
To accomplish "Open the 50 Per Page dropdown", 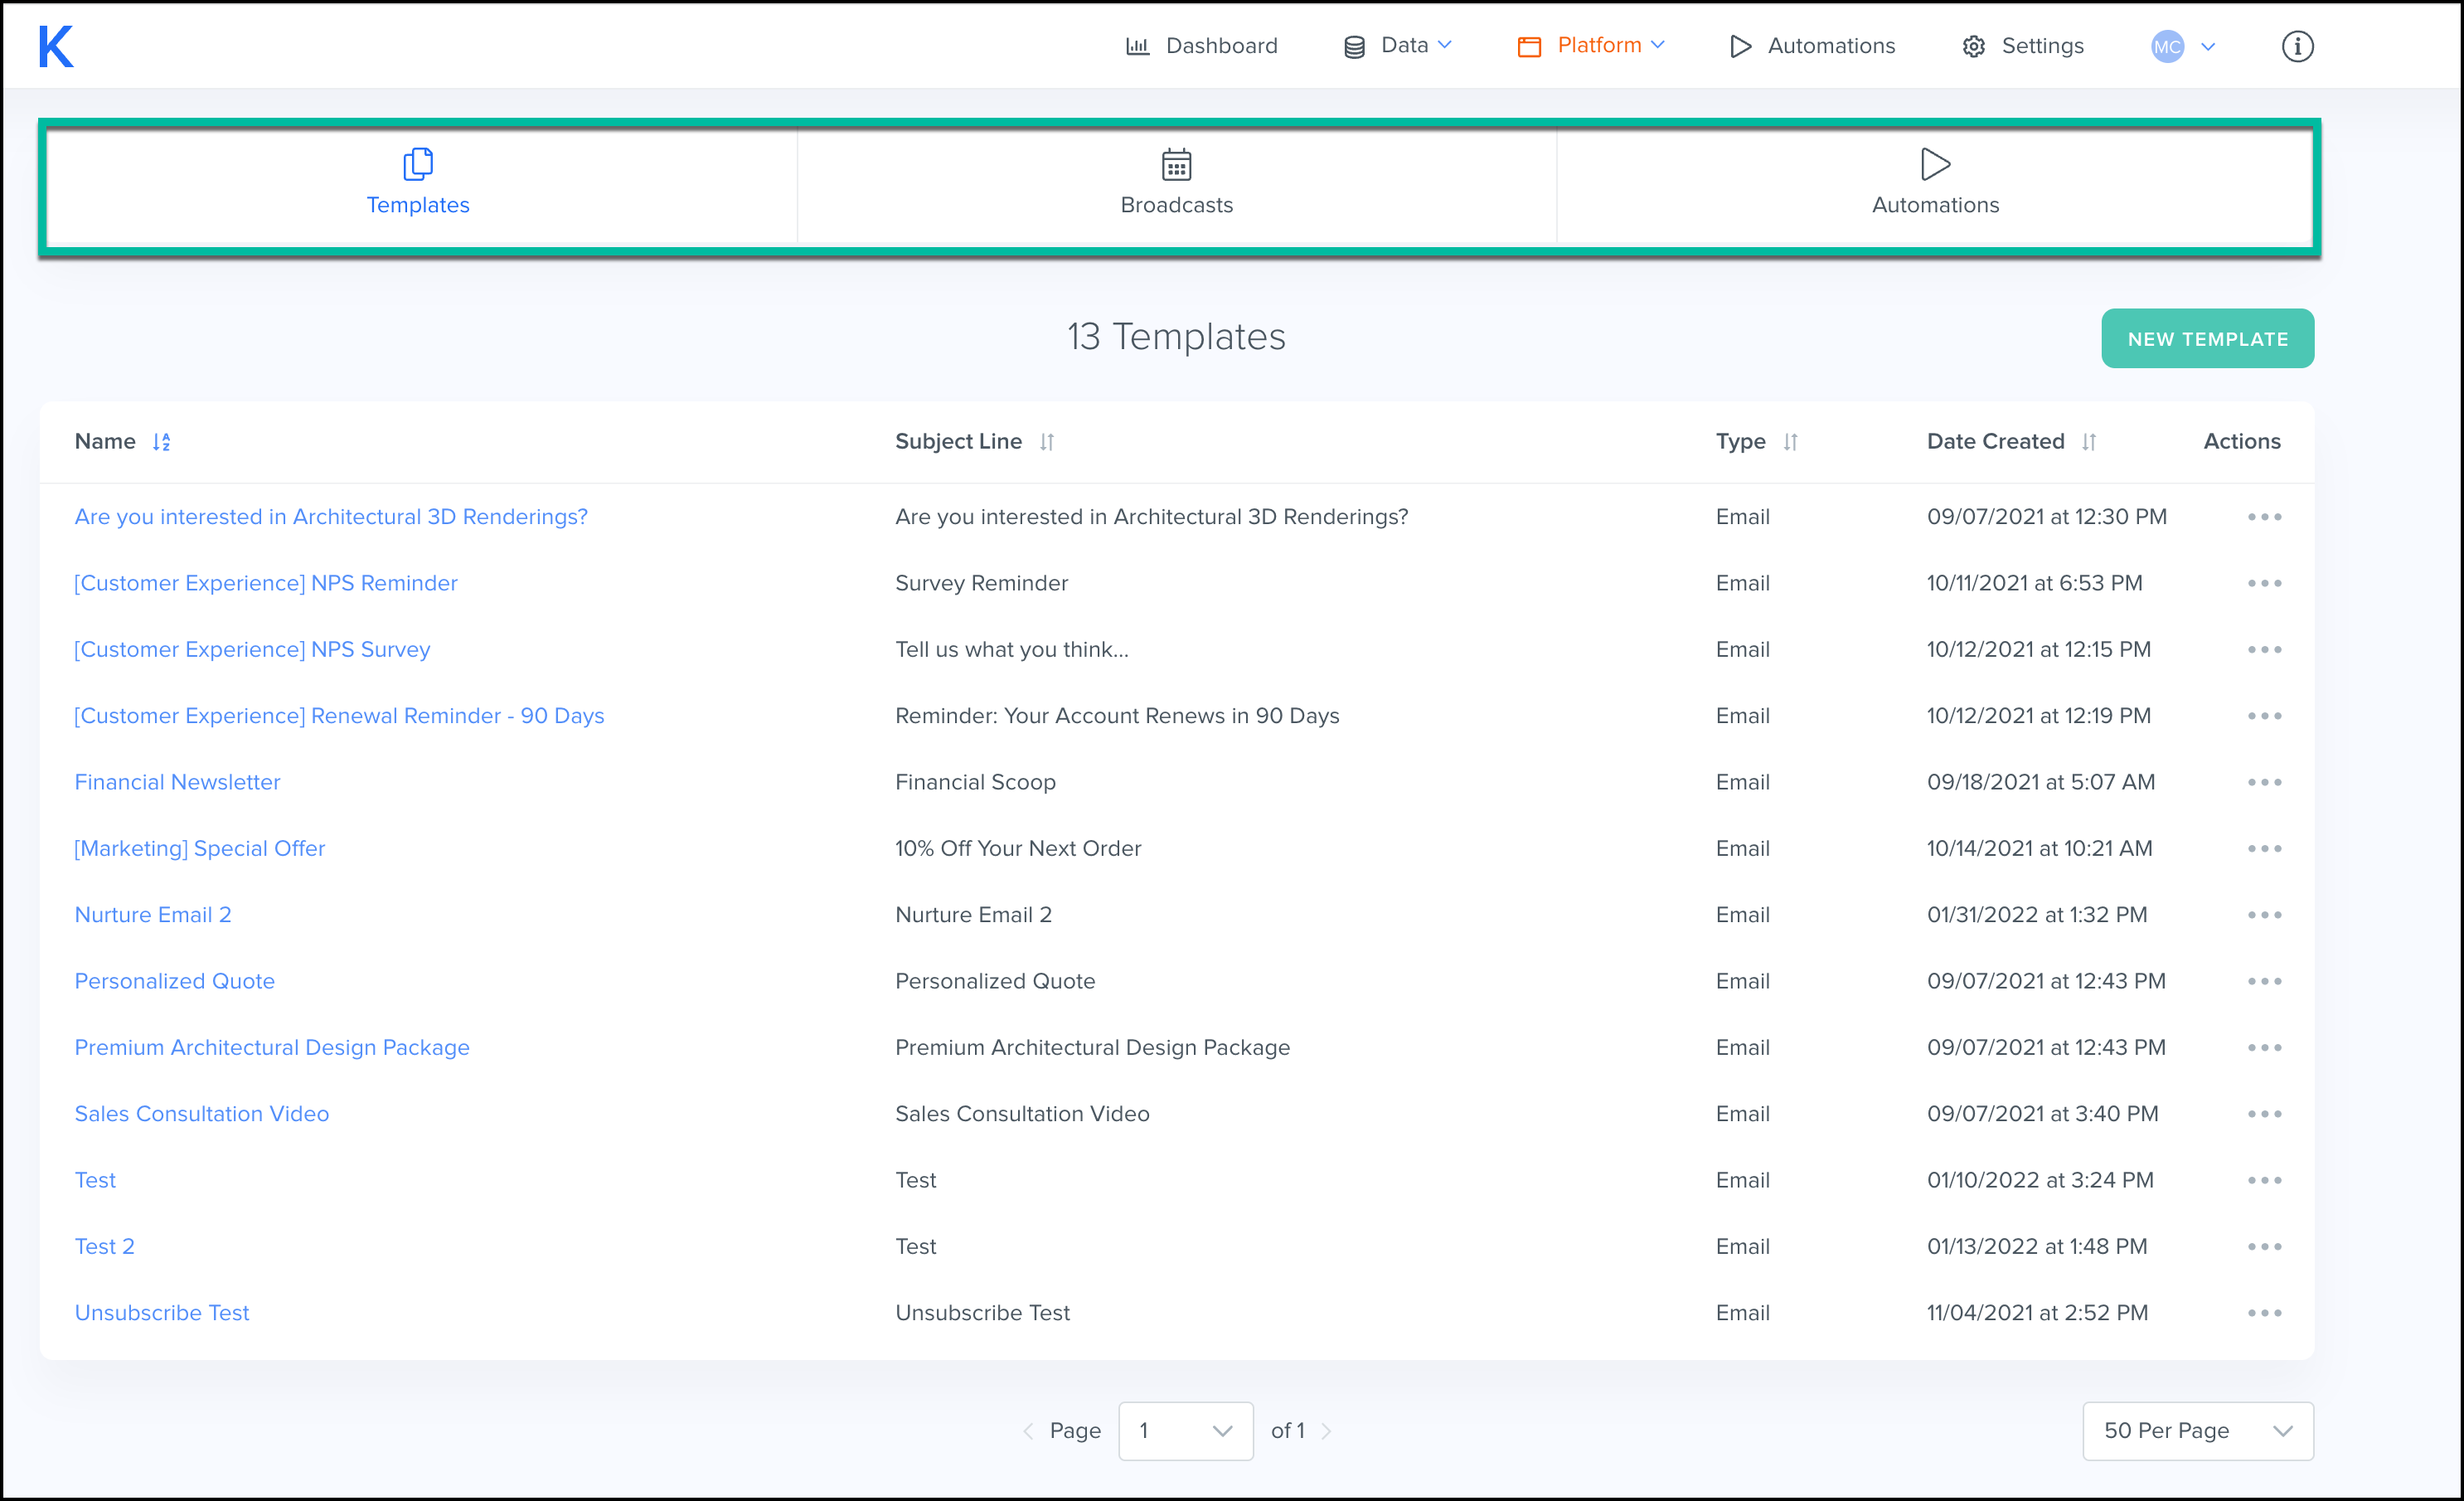I will pos(2197,1431).
